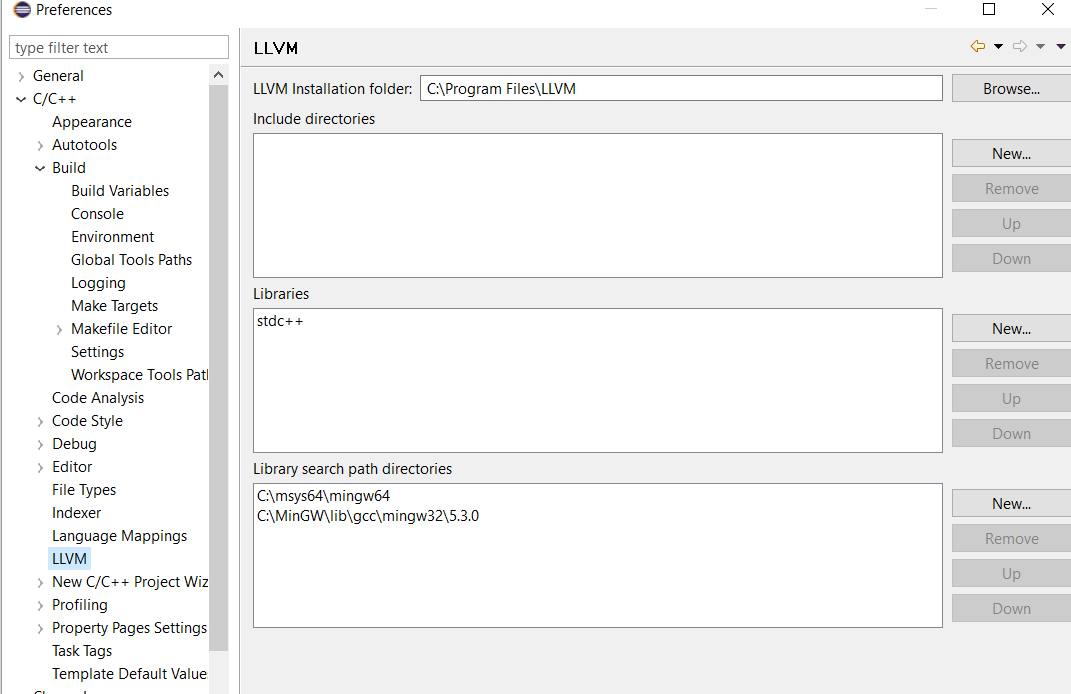Open the forward history dropdown arrow
Screen dimensions: 1071x694
click(x=1040, y=46)
